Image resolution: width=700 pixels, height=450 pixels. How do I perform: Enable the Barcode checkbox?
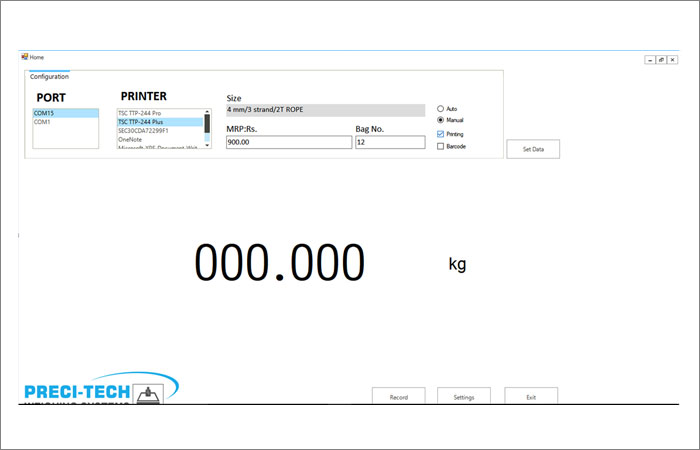pos(441,146)
